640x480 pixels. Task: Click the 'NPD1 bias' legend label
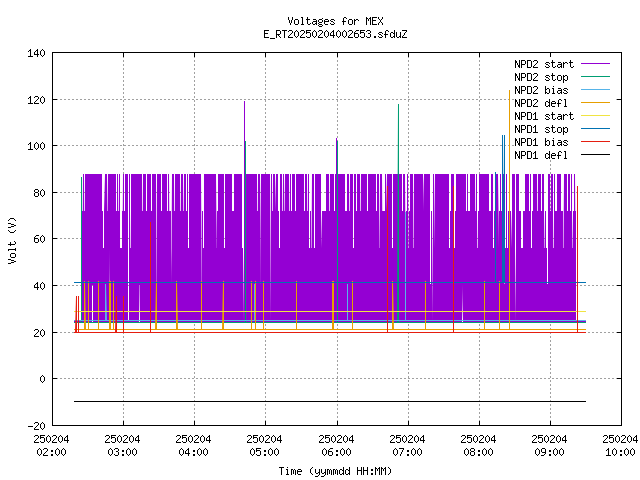click(x=541, y=142)
